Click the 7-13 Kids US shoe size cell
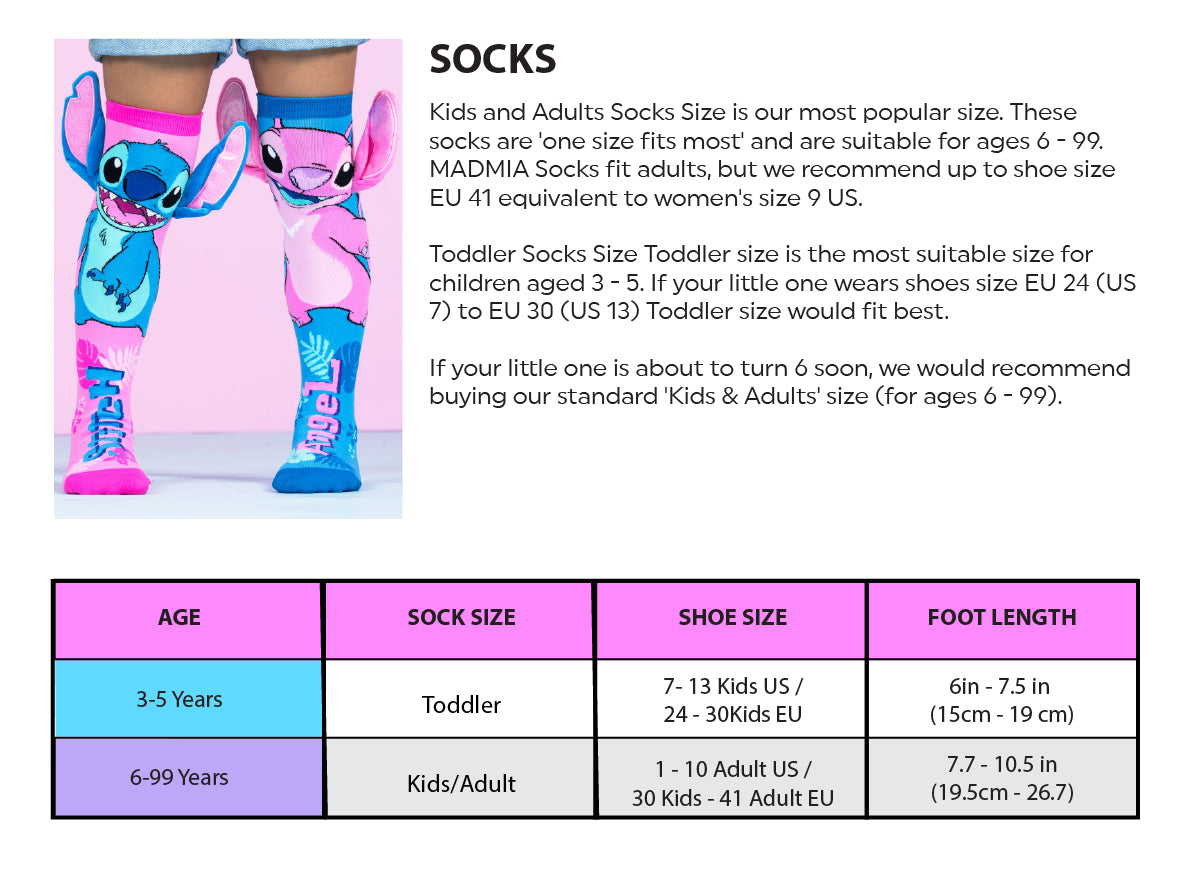This screenshot has height=870, width=1190. 732,700
